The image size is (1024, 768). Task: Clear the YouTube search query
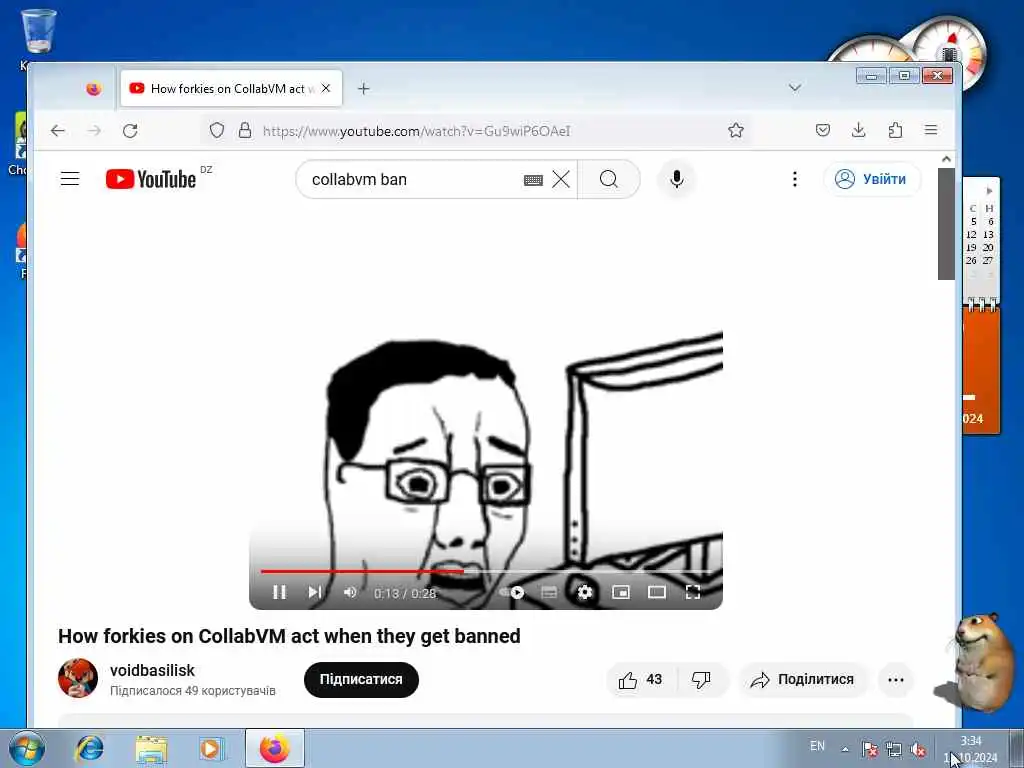pyautogui.click(x=561, y=179)
